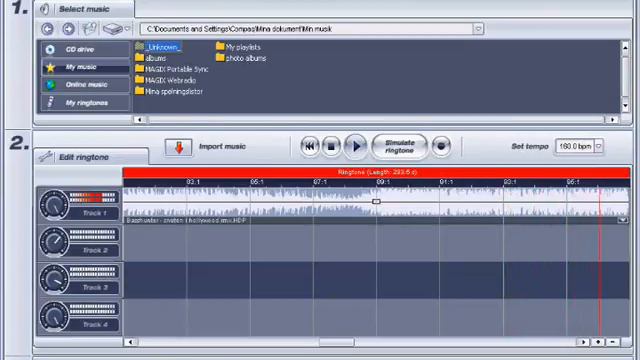The height and width of the screenshot is (360, 640).
Task: Click the Track 3 label button
Action: (94, 287)
